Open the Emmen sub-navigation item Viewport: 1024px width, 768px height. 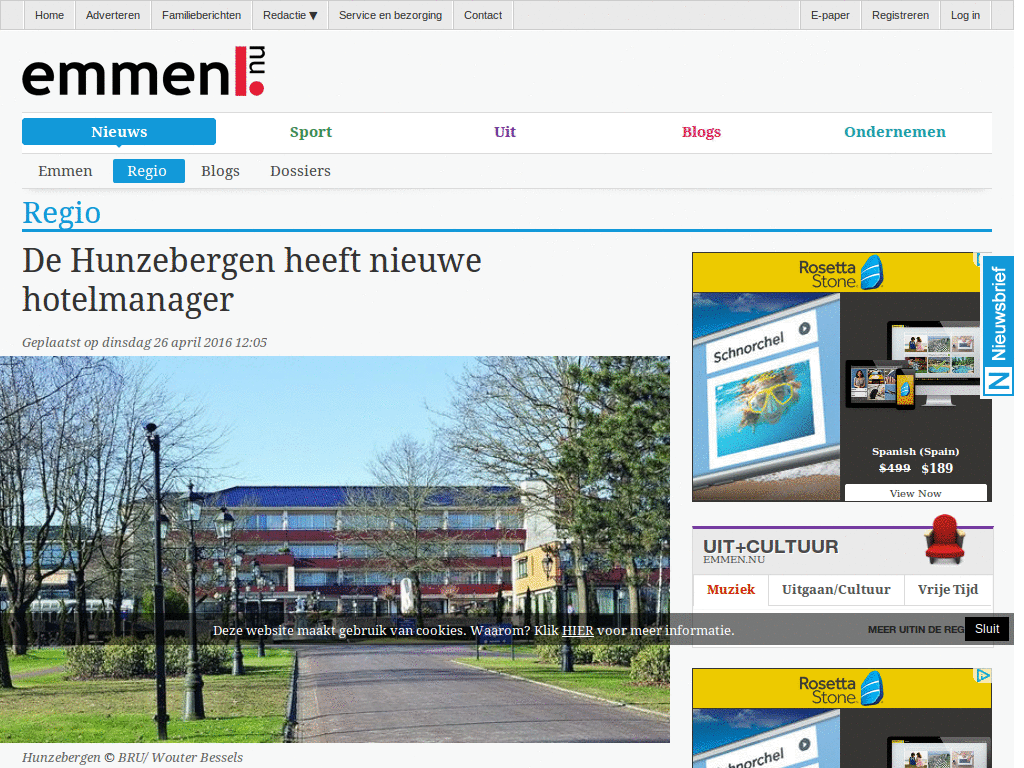65,171
